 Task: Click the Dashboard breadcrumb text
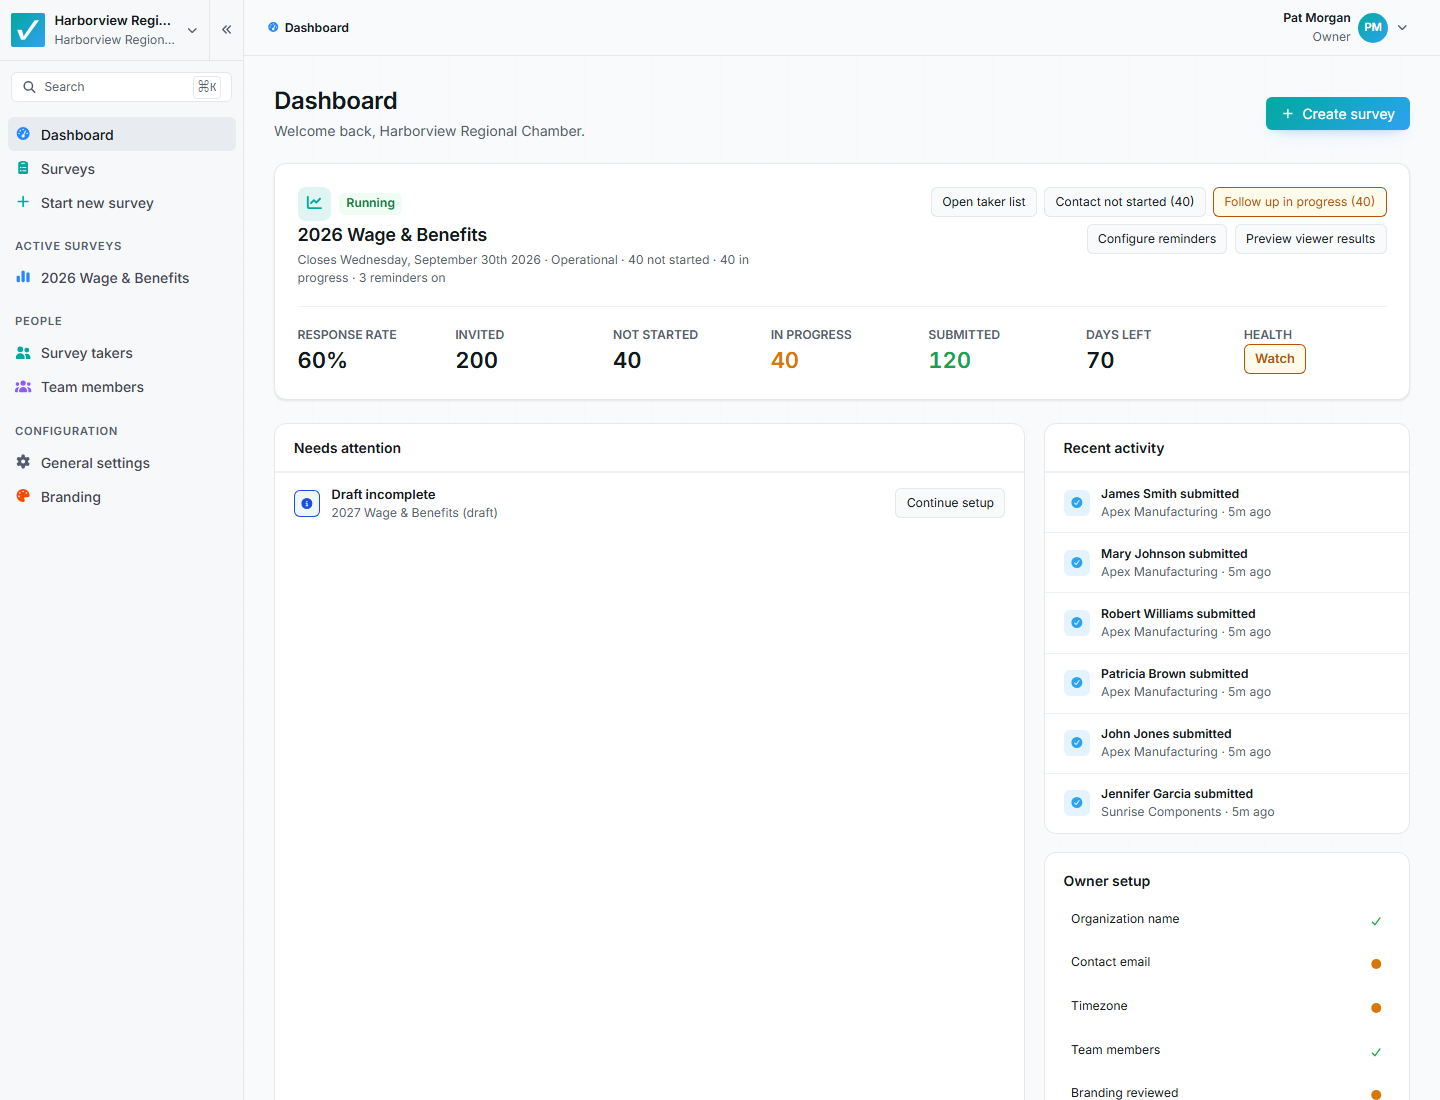(317, 28)
